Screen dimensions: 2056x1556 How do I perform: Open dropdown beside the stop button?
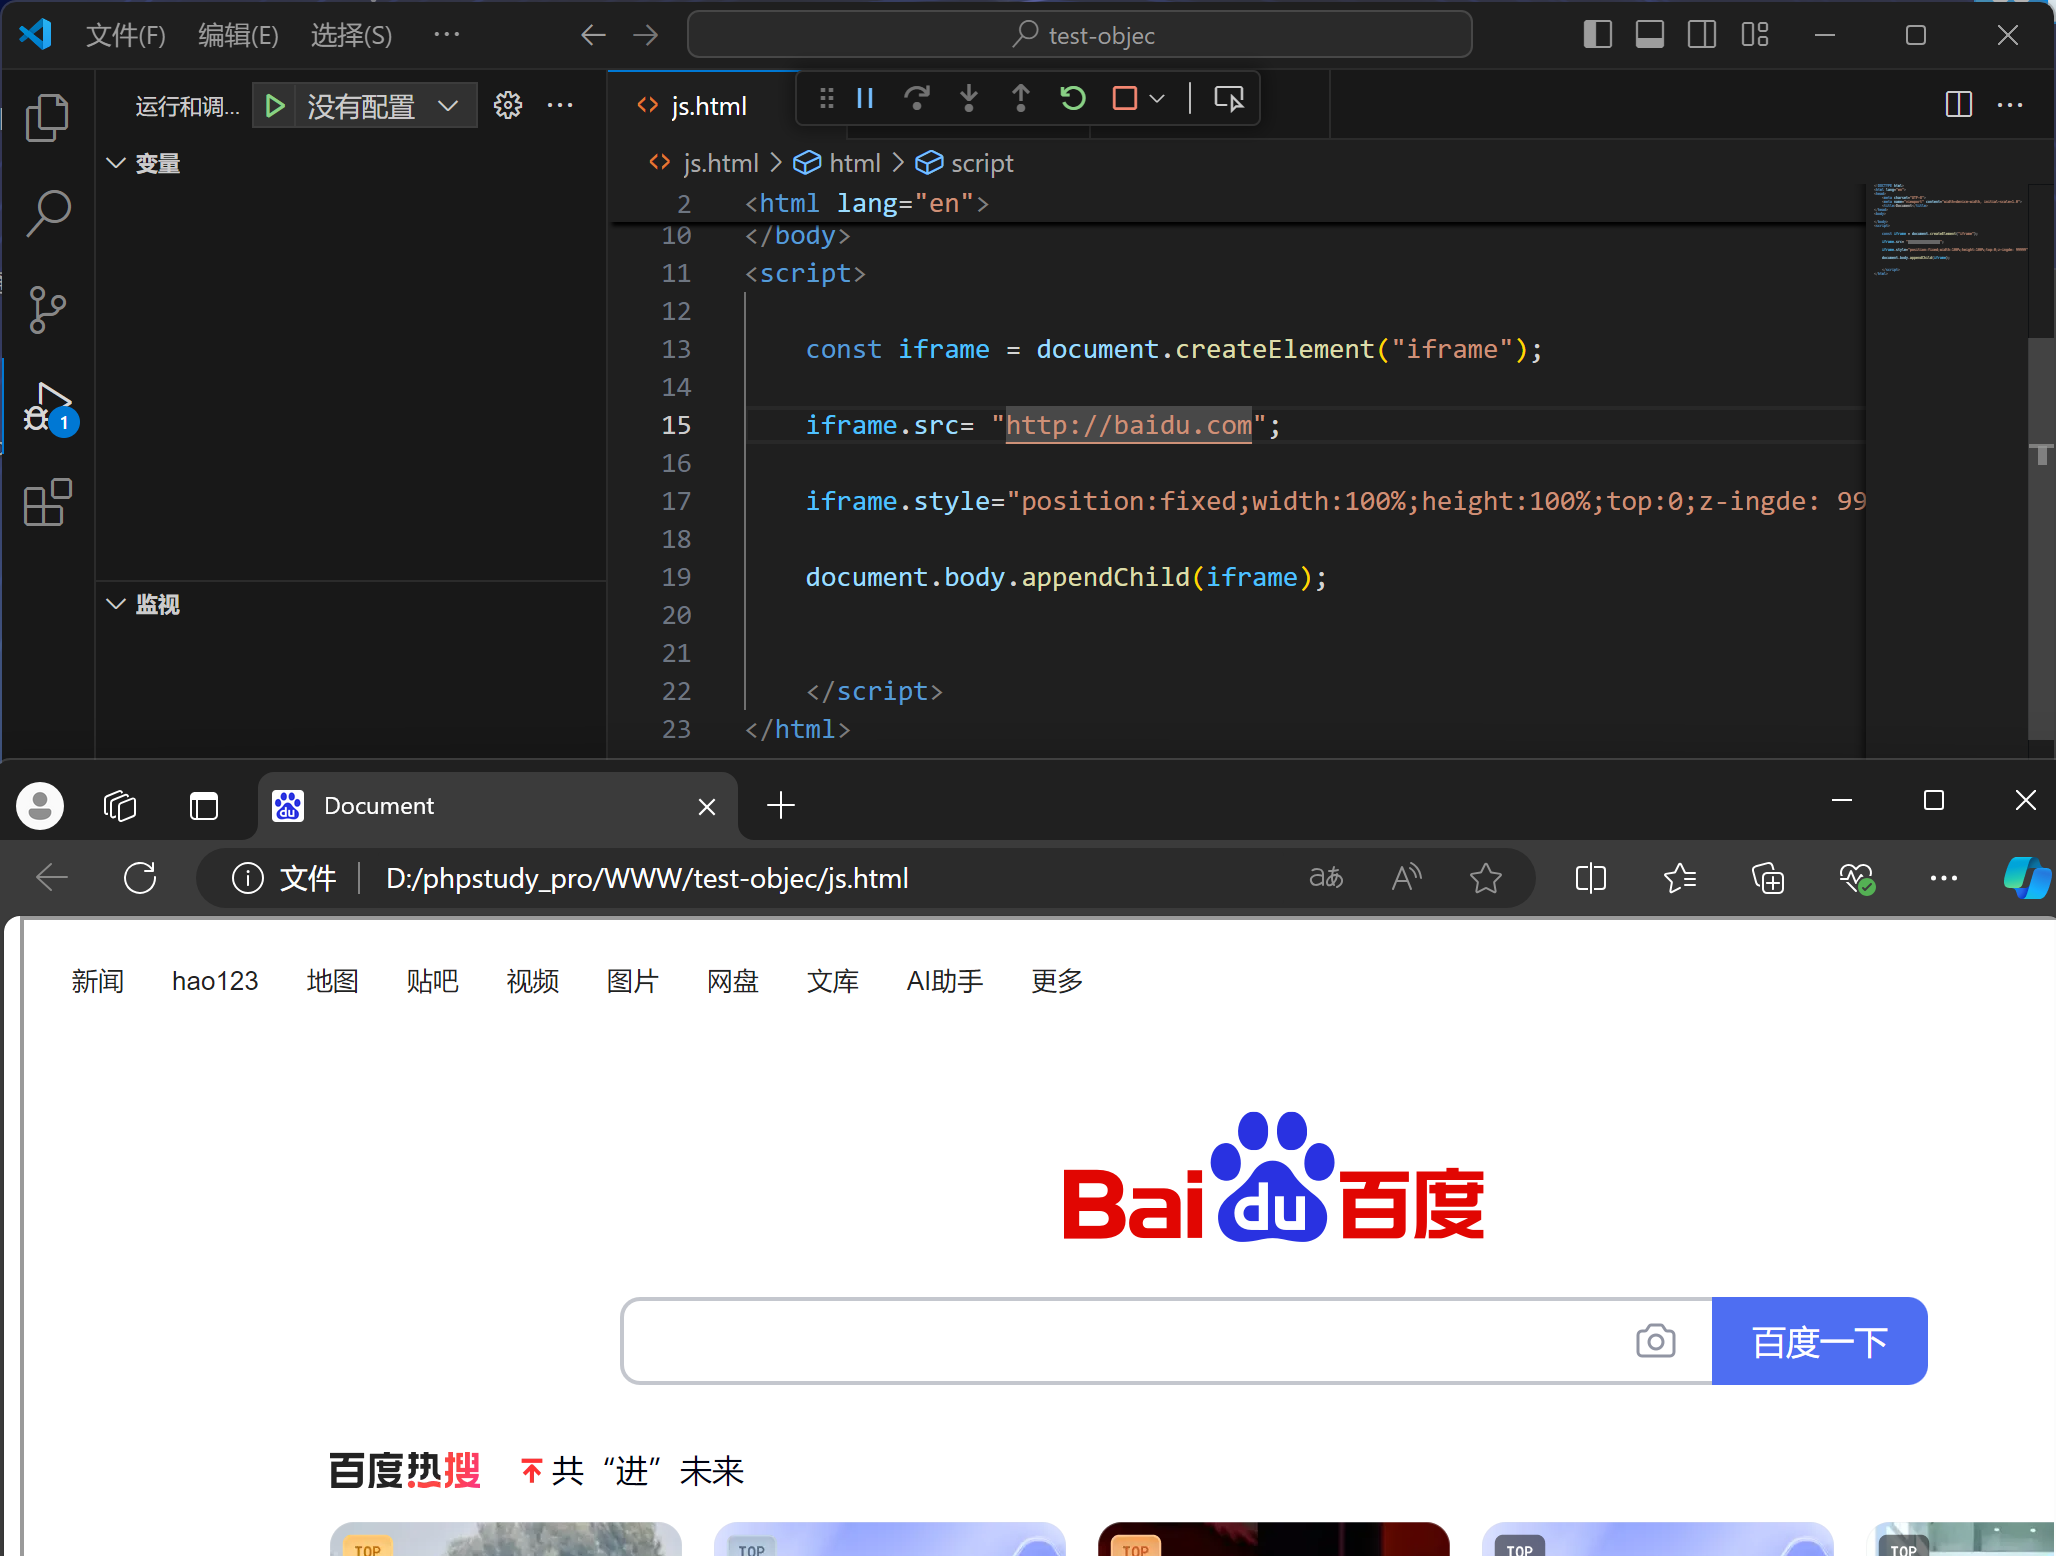[x=1157, y=98]
